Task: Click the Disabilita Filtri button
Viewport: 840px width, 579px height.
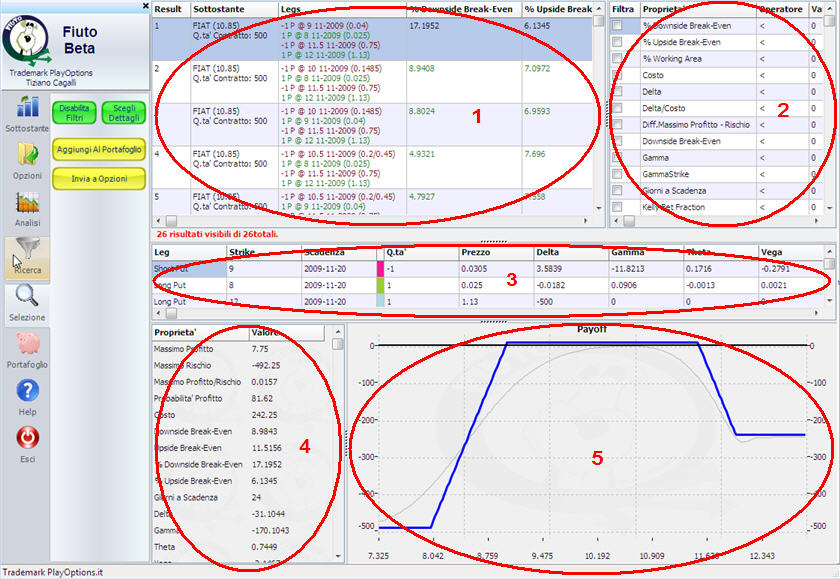Action: point(74,112)
